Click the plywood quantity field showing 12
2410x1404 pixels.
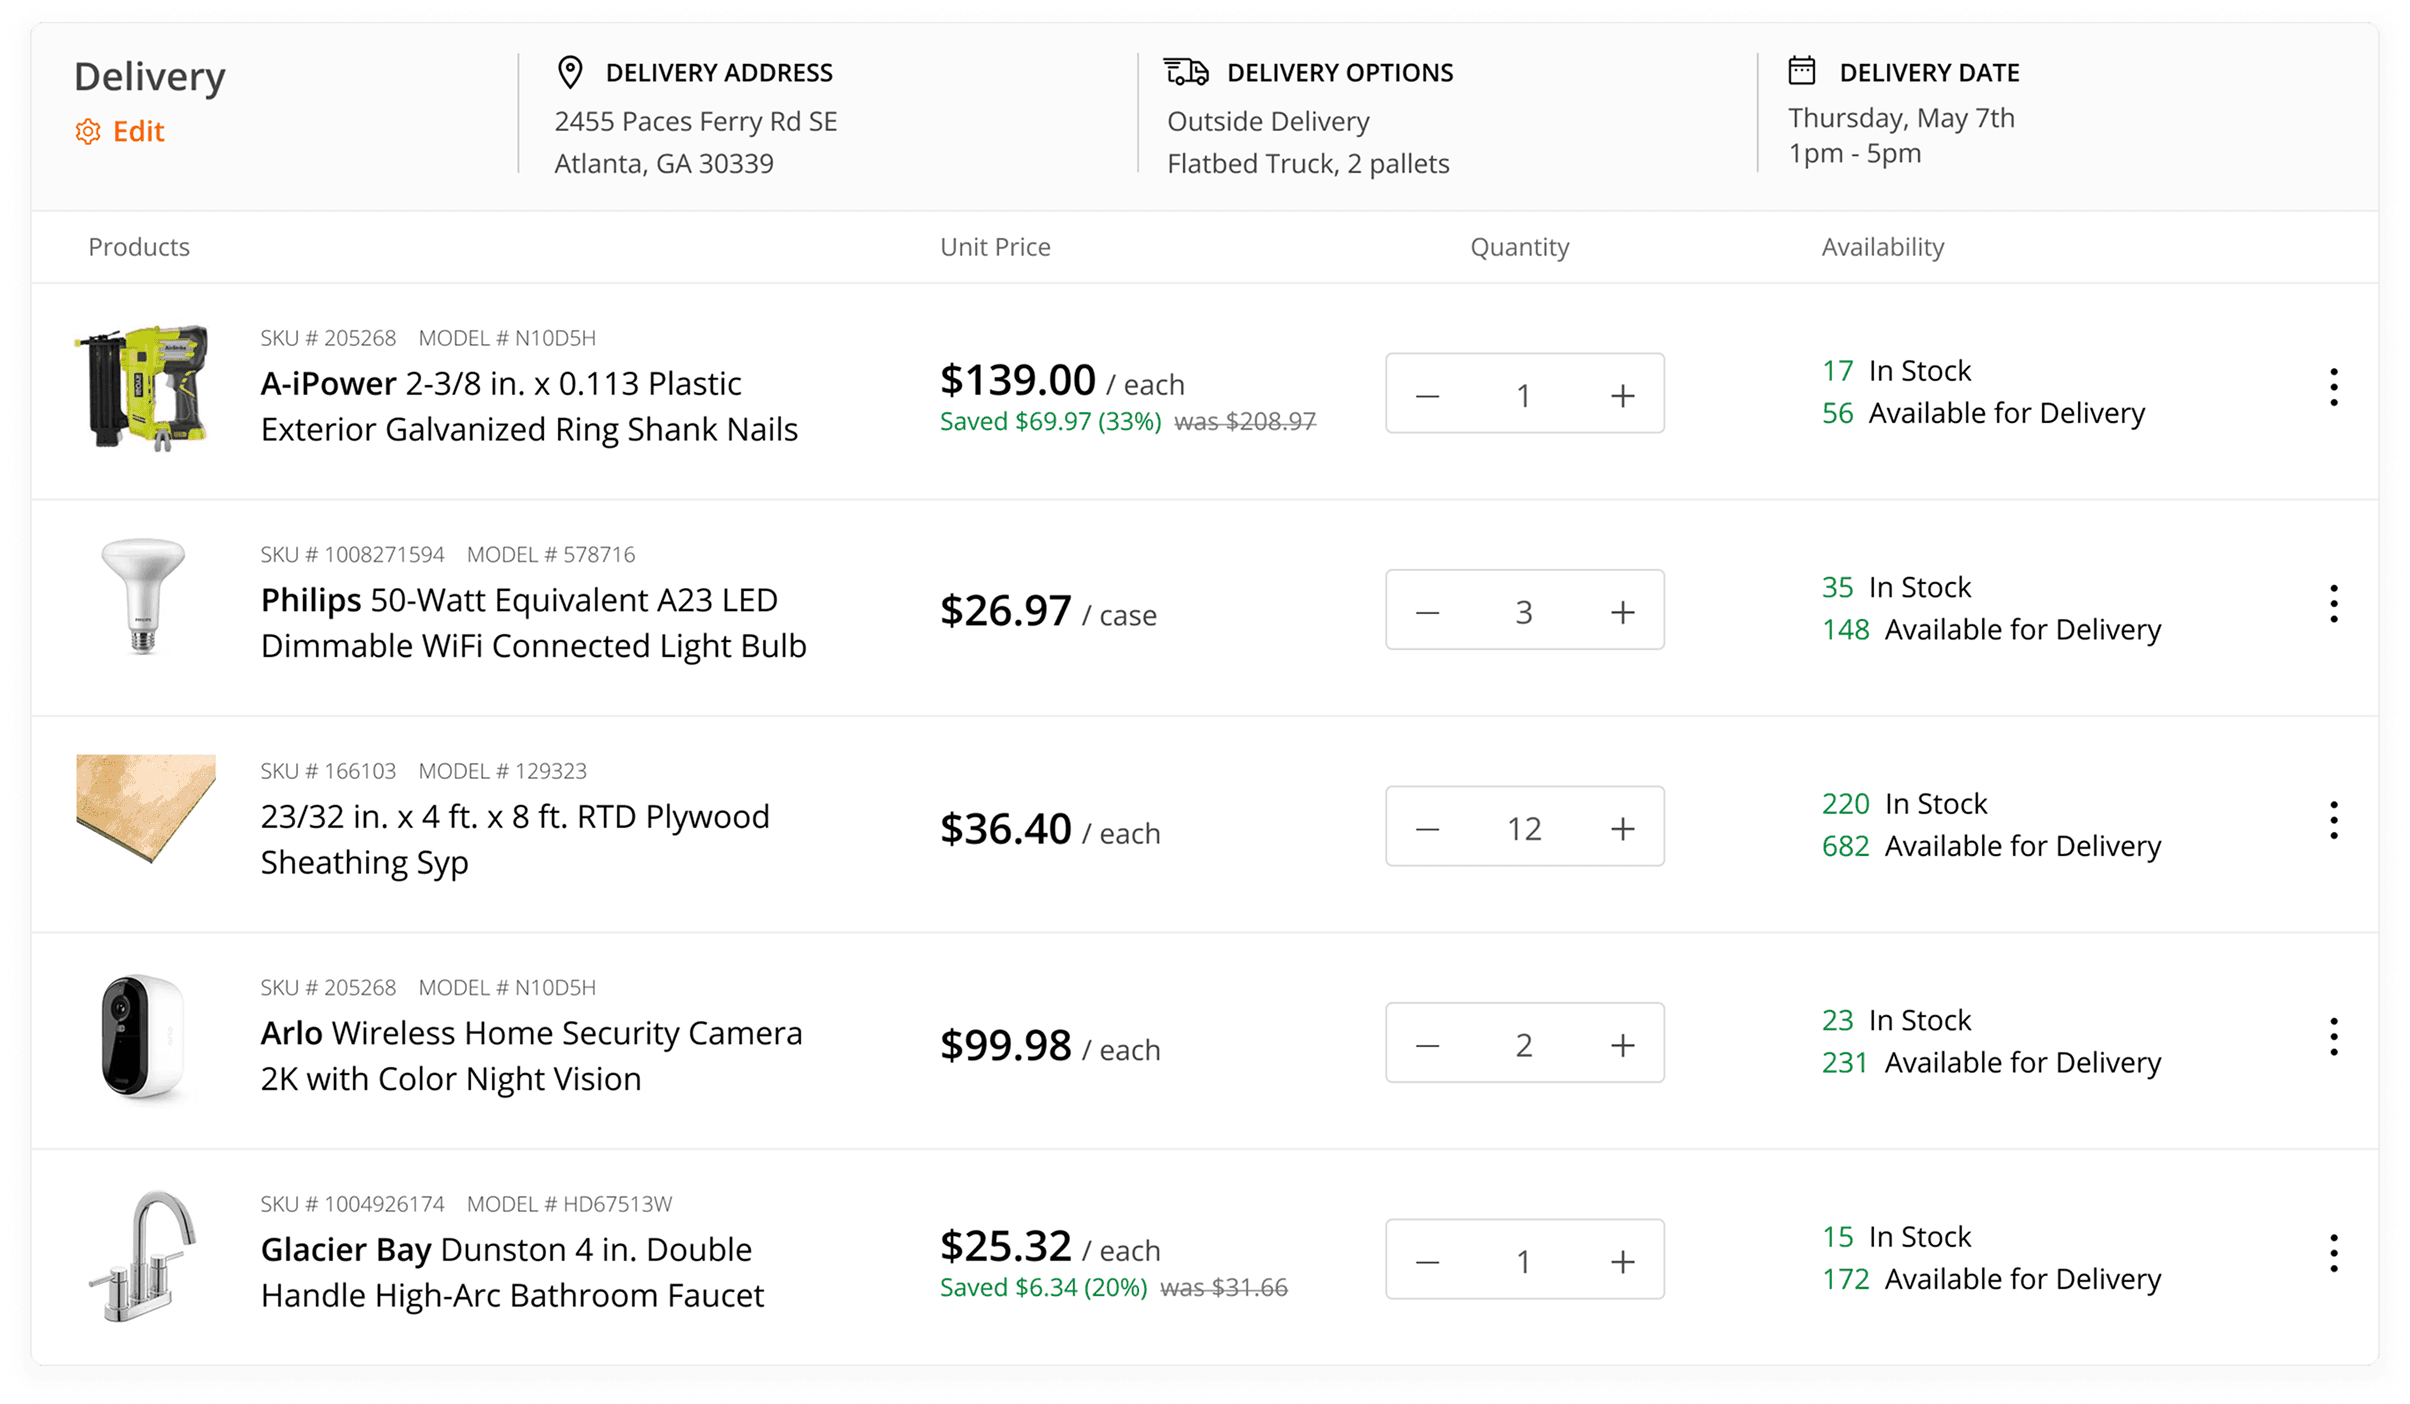[x=1524, y=829]
